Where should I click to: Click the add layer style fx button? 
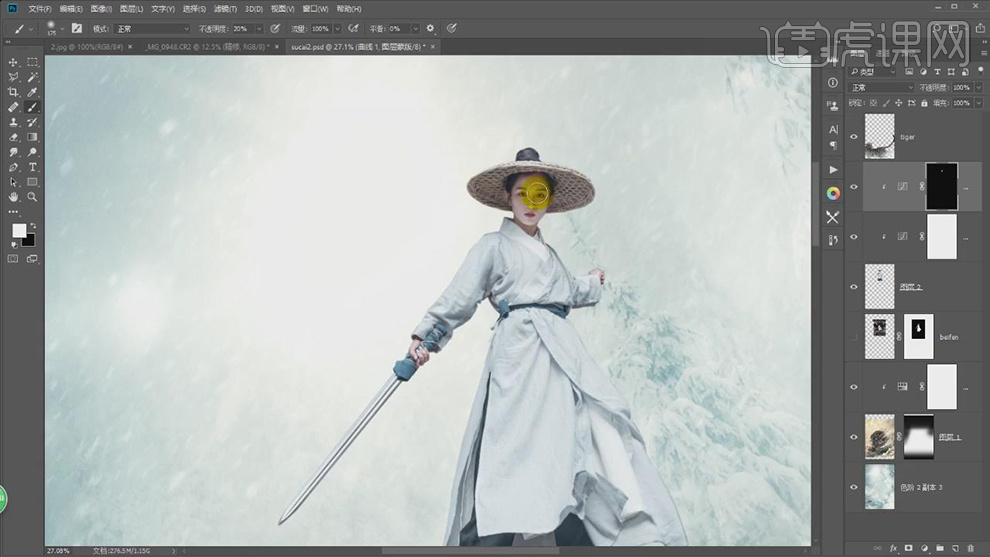(893, 548)
